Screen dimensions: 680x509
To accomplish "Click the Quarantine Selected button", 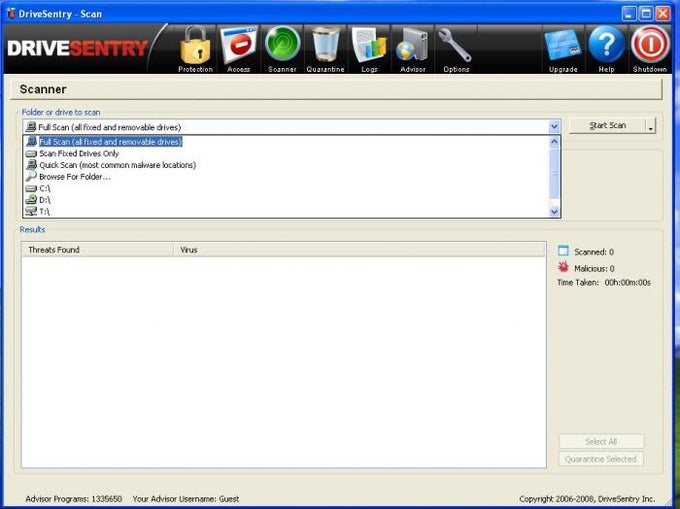I will 601,459.
